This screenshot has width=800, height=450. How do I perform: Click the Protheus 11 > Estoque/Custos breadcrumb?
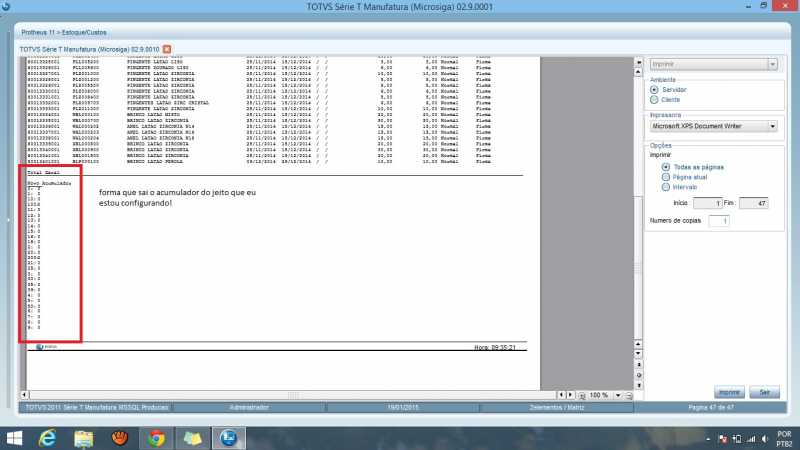[x=64, y=32]
